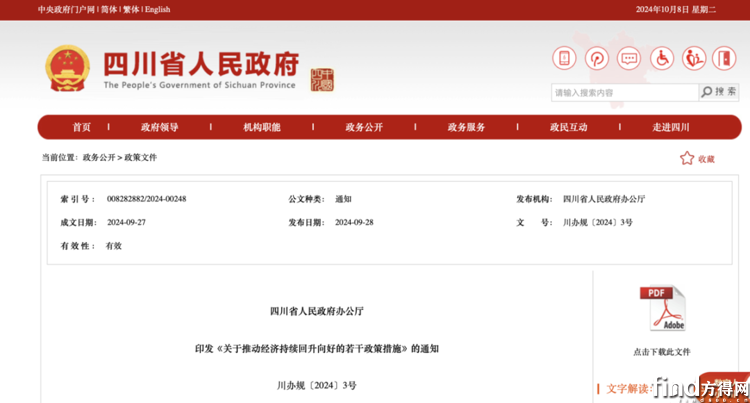Click 政策文件 in the breadcrumb
Viewport: 750px width, 403px height.
(x=140, y=158)
